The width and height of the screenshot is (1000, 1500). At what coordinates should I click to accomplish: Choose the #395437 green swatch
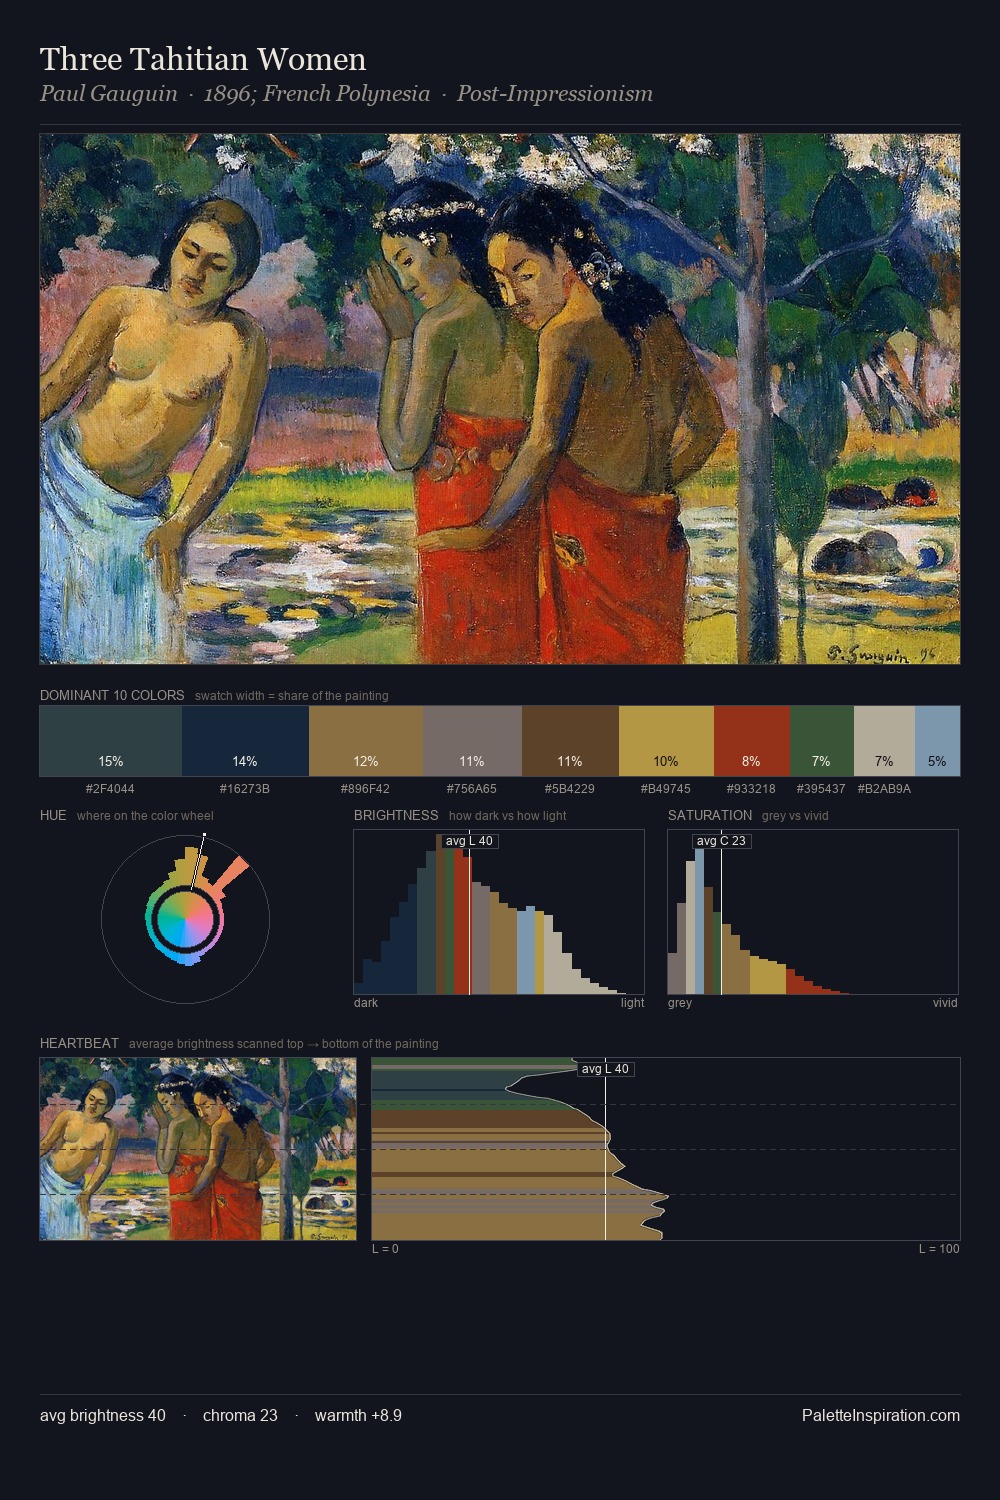click(x=822, y=741)
